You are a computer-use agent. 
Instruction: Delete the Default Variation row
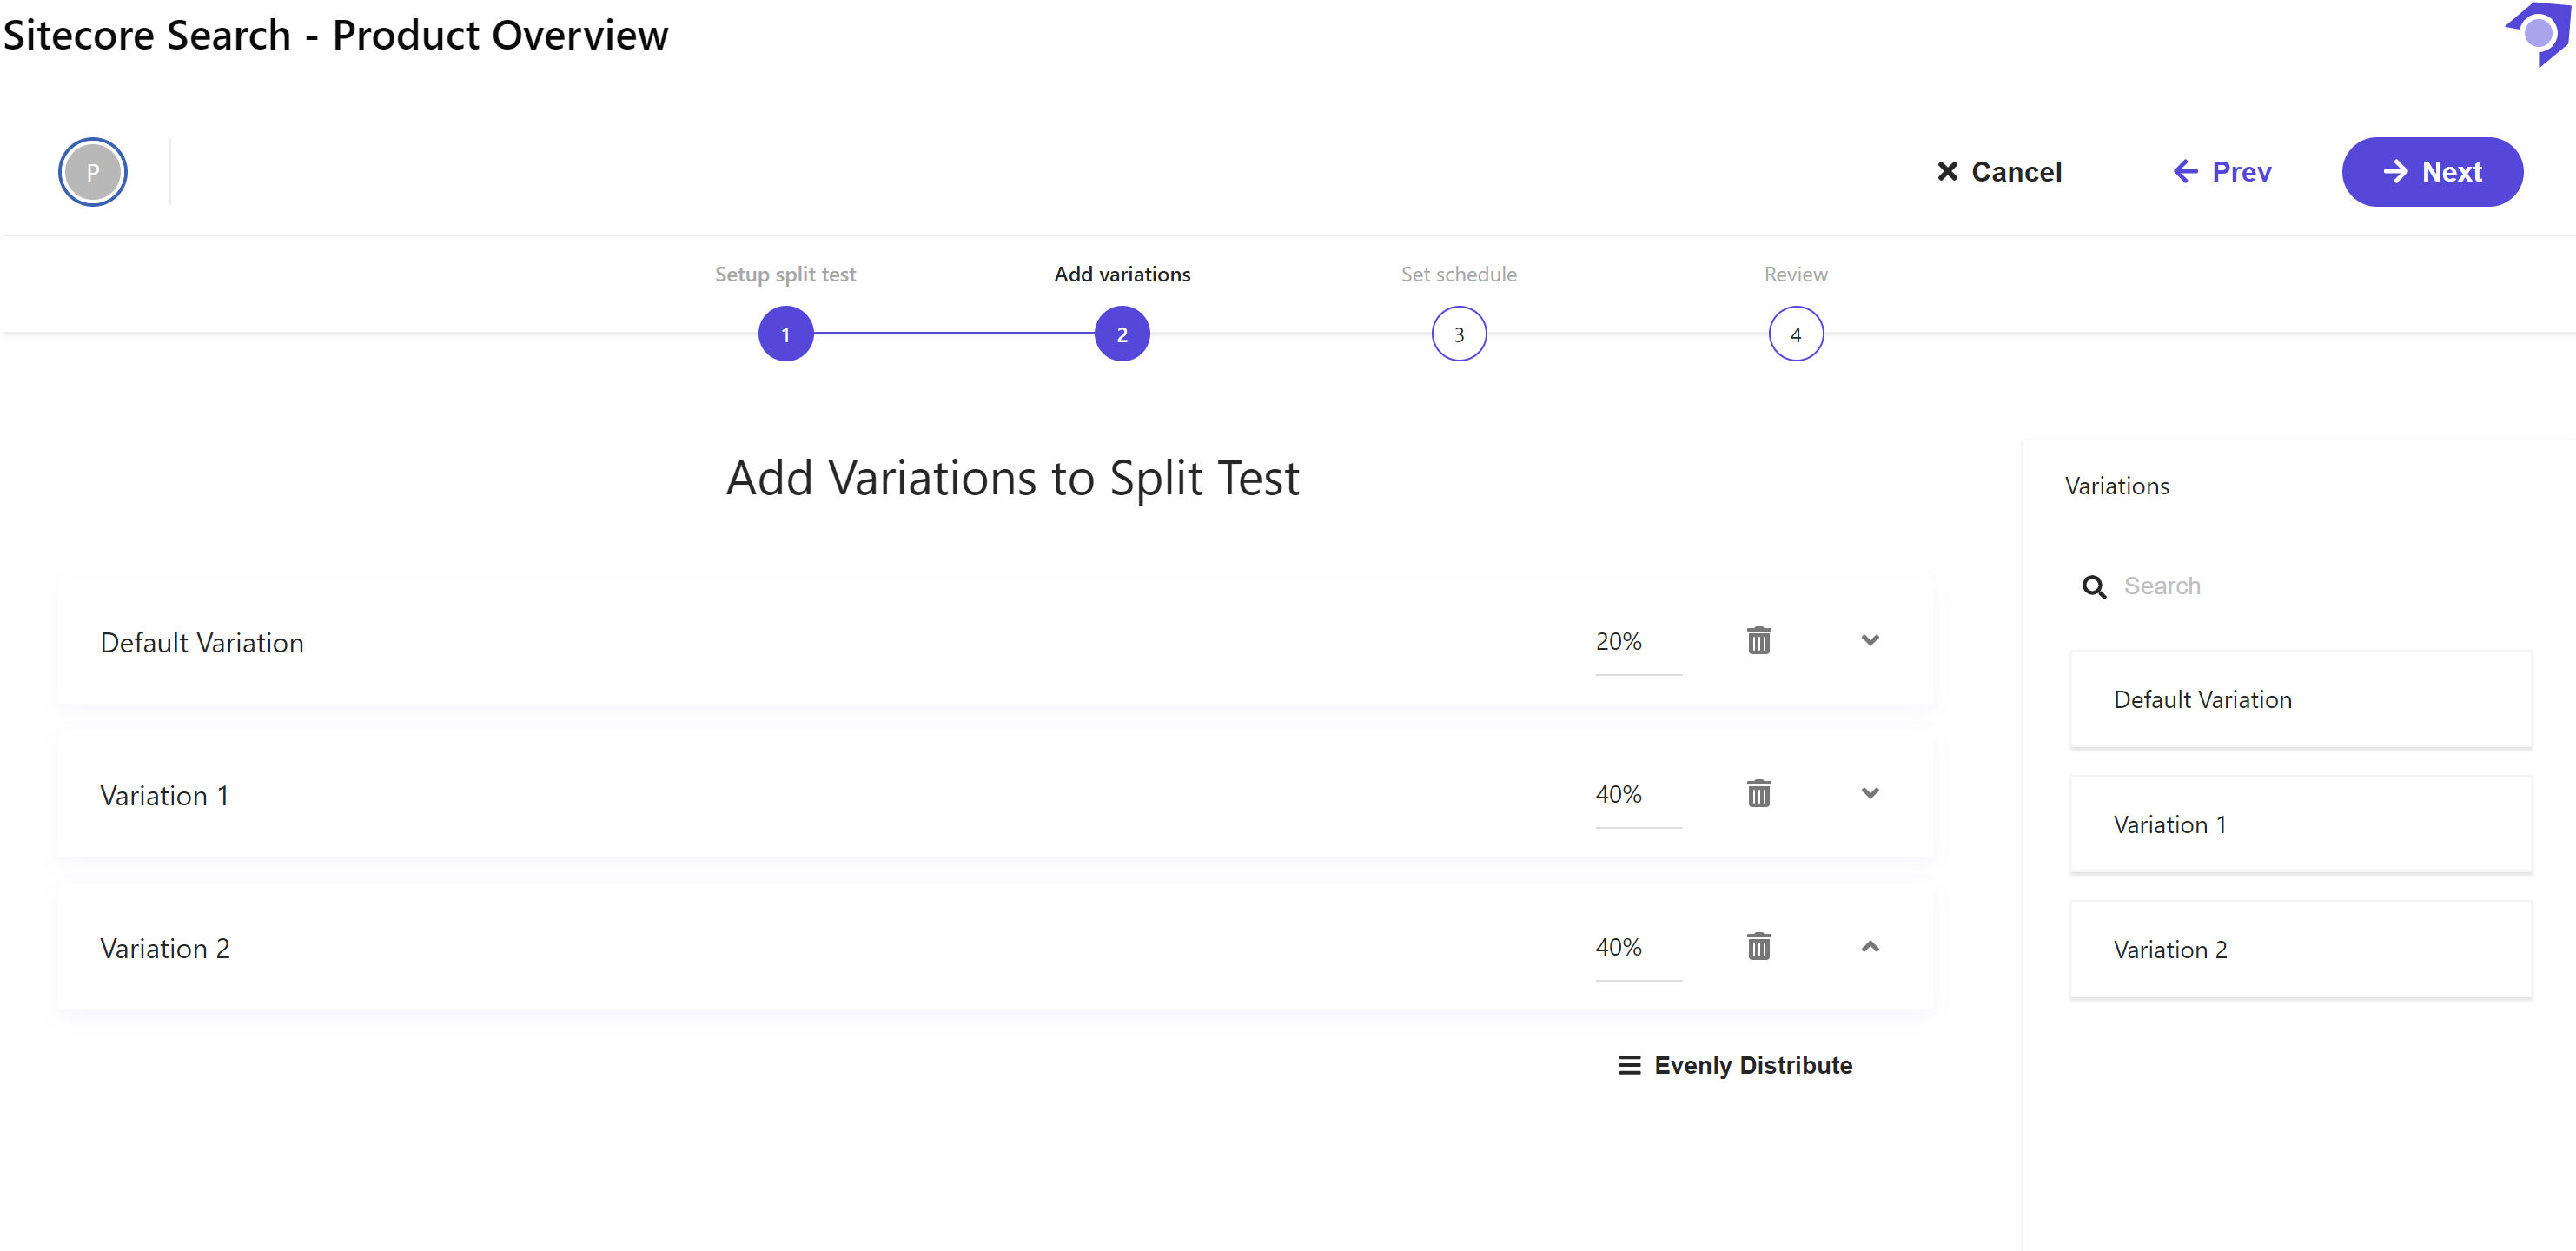coord(1758,640)
